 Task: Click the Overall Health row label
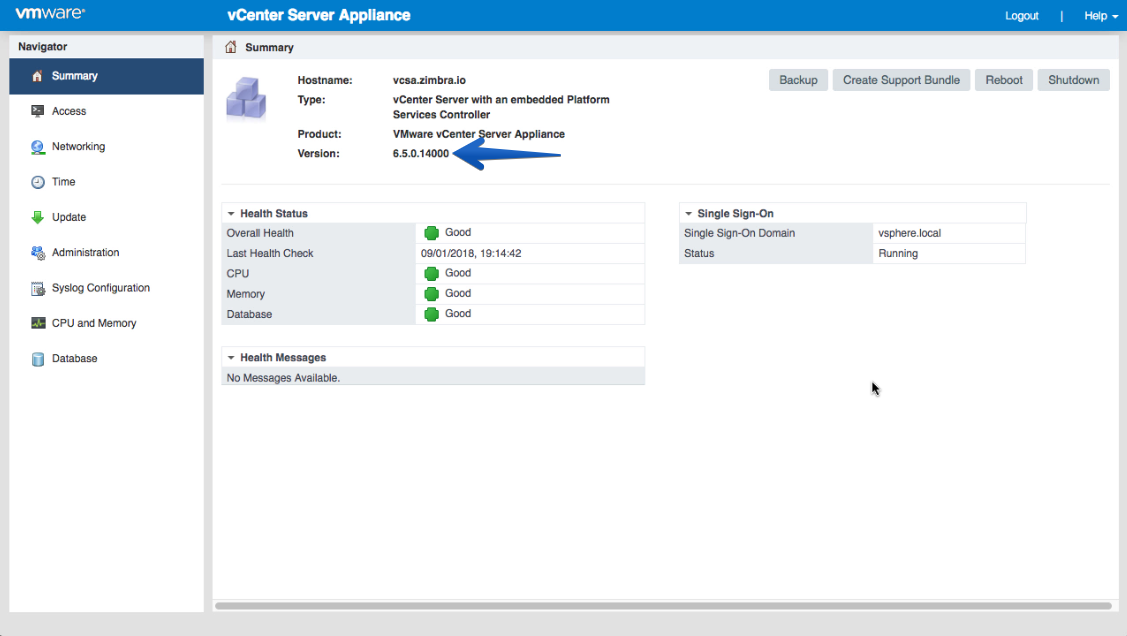pos(259,234)
